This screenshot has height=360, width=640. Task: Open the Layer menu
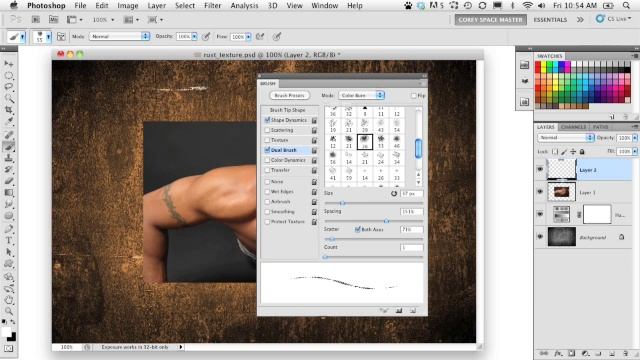tap(156, 6)
